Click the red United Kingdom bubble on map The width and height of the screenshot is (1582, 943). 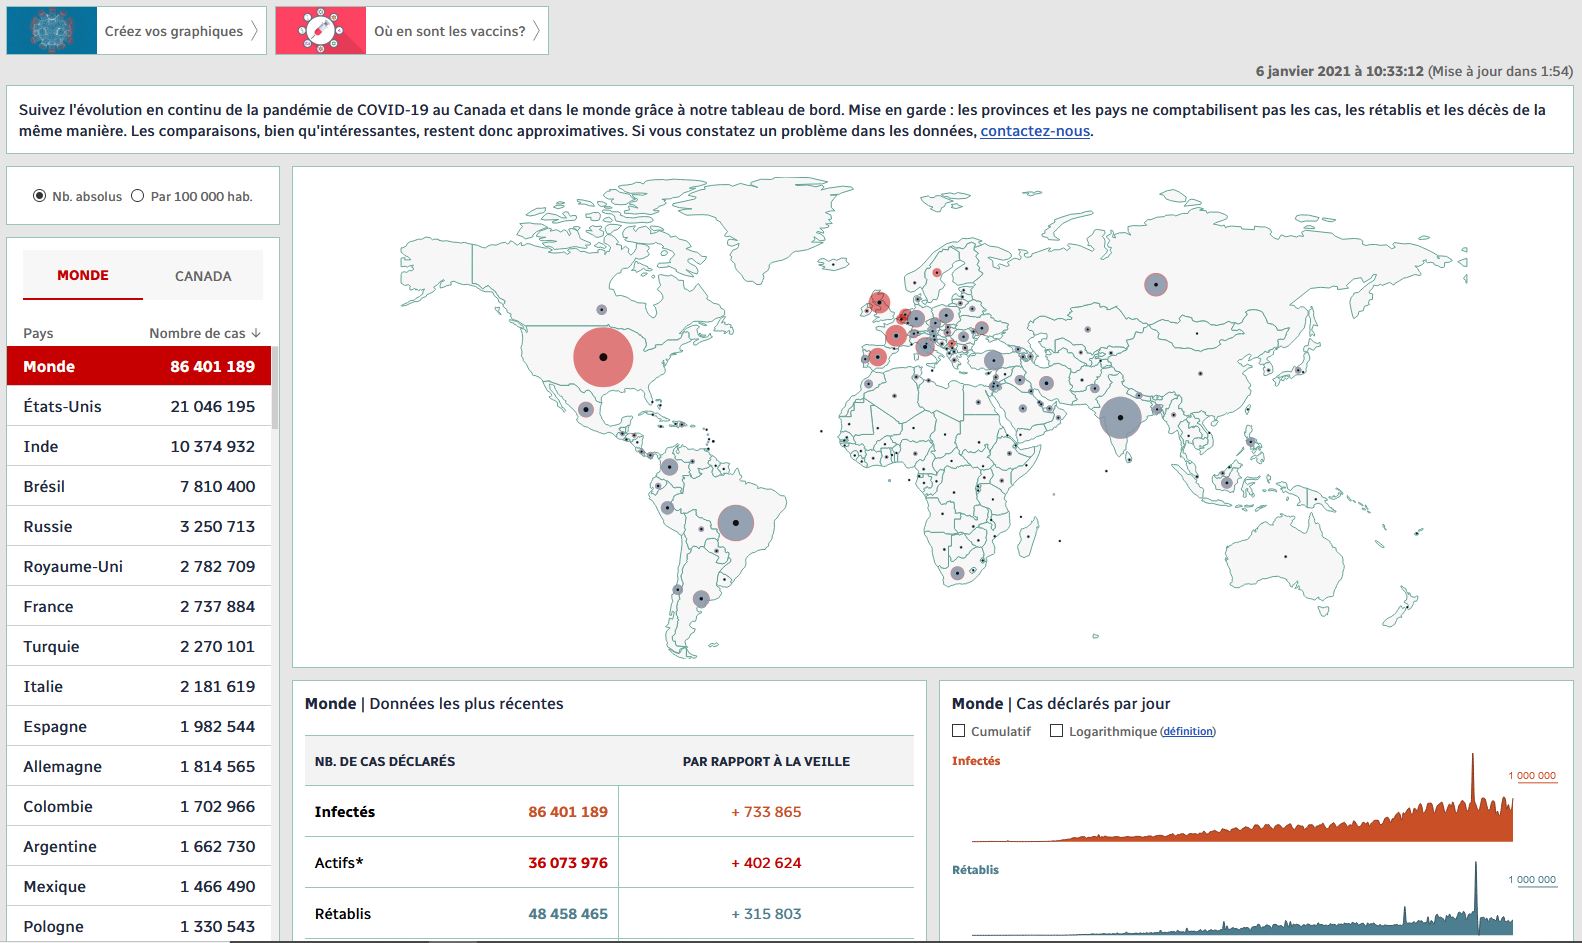click(x=879, y=301)
